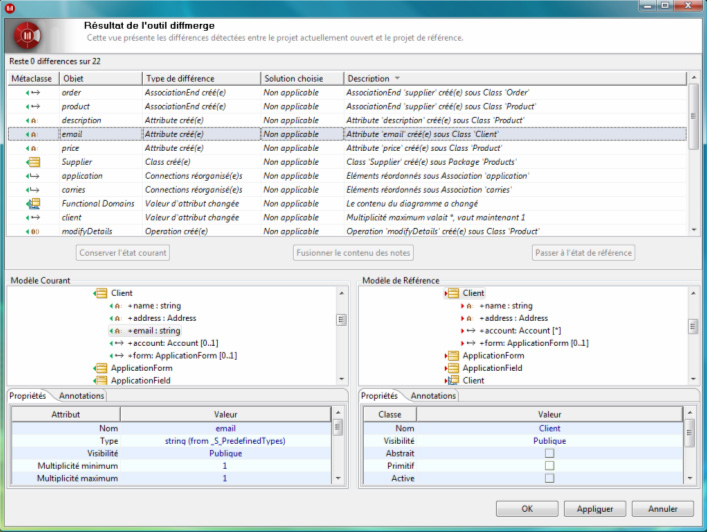Screen dimensions: 707x532
Task: Sort by Métaclasse column header
Action: tap(33, 78)
